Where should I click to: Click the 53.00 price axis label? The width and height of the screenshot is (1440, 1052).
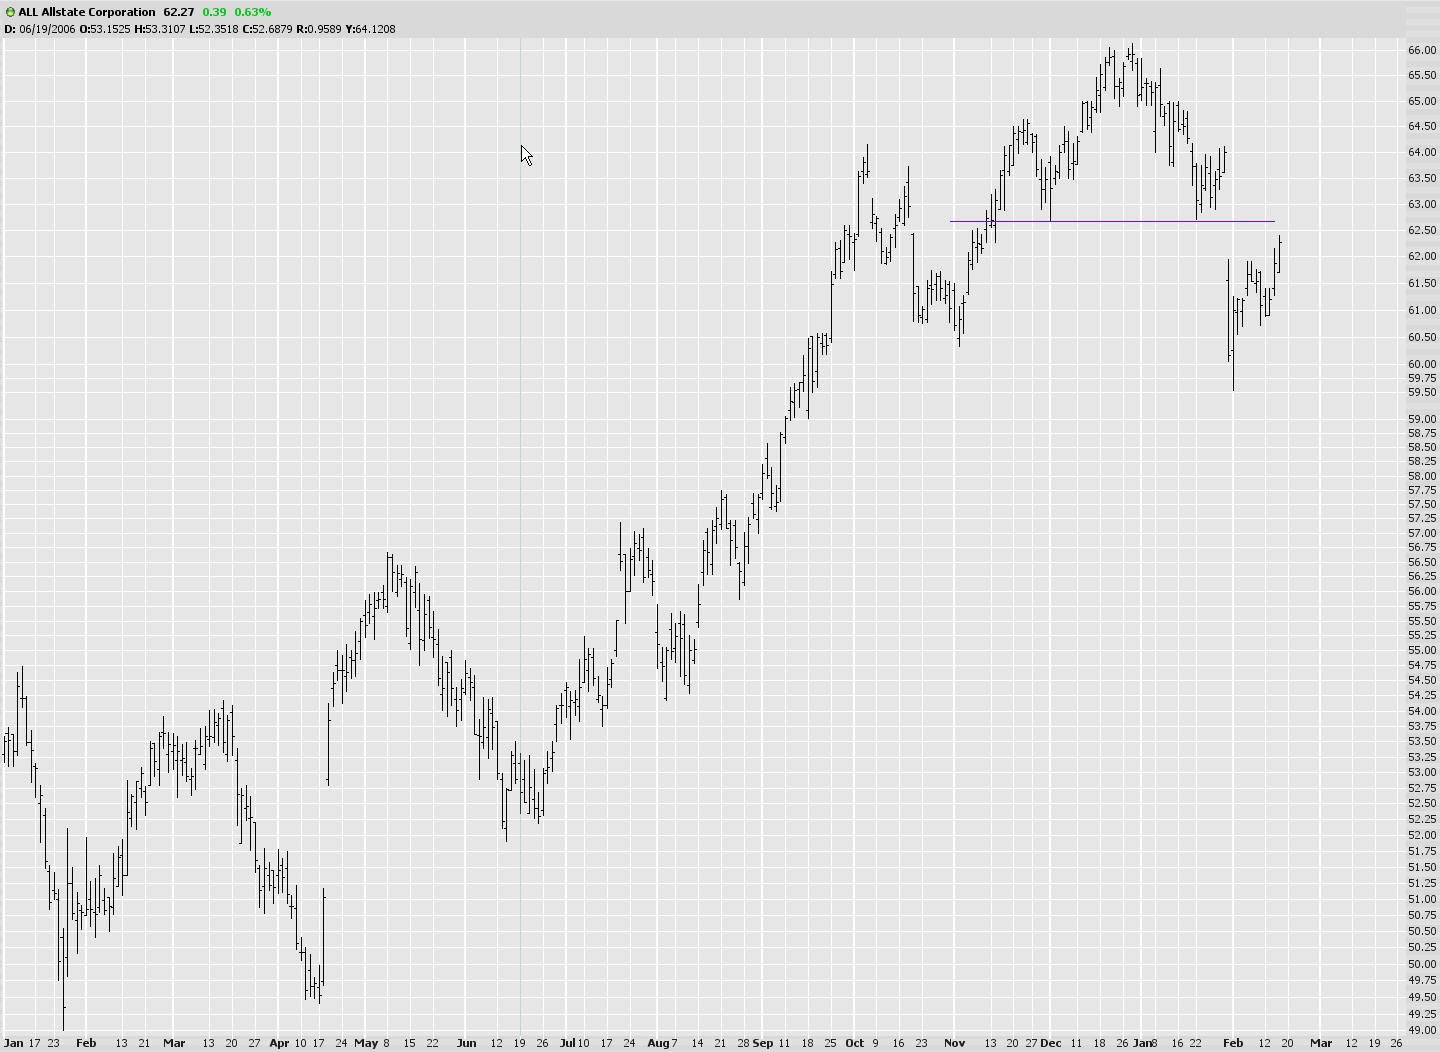point(1422,772)
